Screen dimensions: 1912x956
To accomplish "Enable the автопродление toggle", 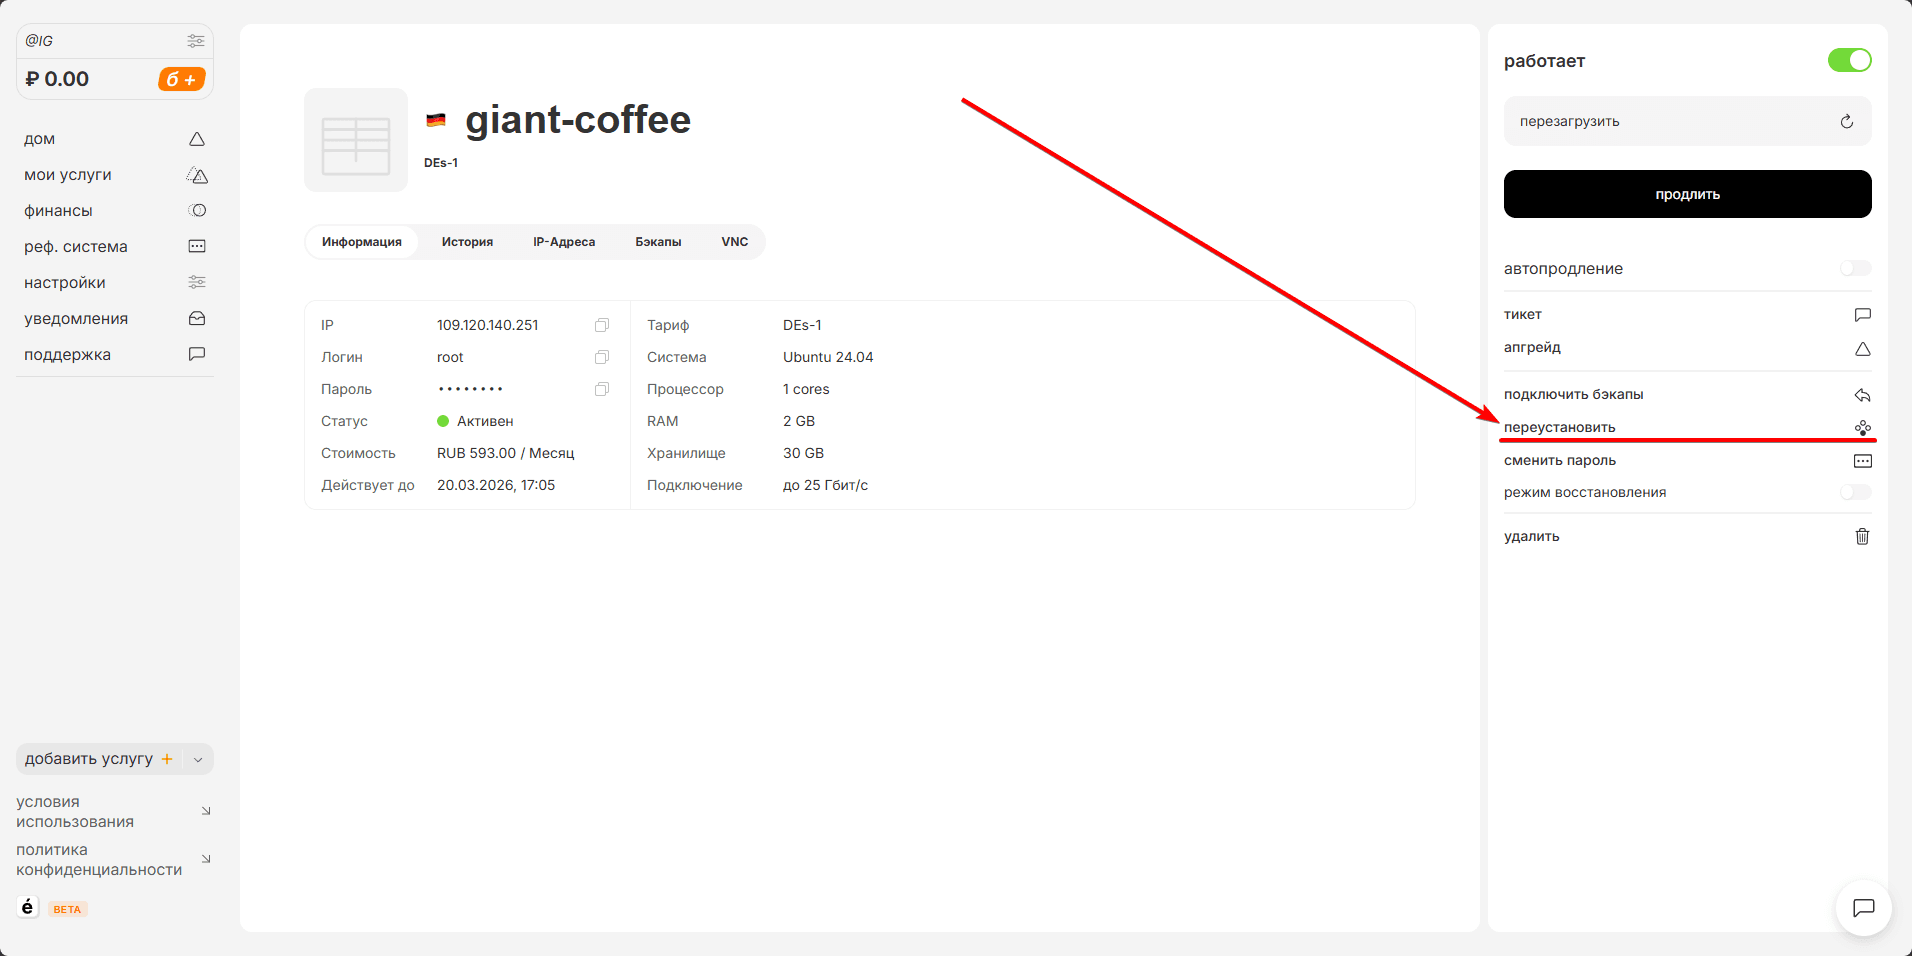I will tap(1855, 268).
